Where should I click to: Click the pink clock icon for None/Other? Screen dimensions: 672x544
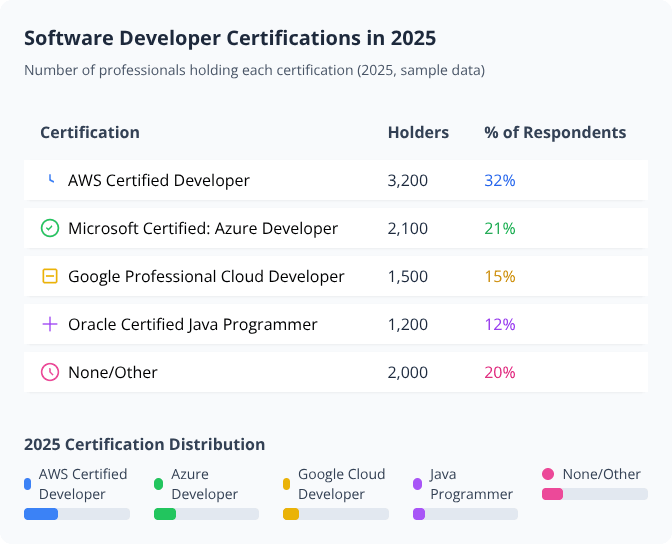pyautogui.click(x=50, y=372)
